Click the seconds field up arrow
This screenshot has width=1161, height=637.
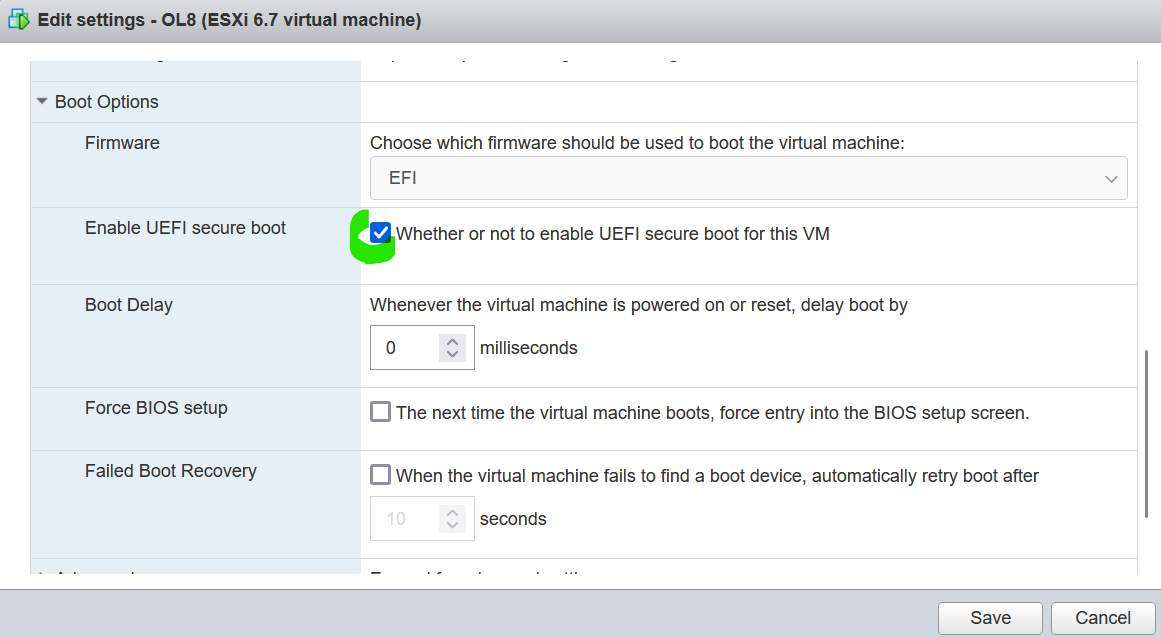tap(452, 512)
